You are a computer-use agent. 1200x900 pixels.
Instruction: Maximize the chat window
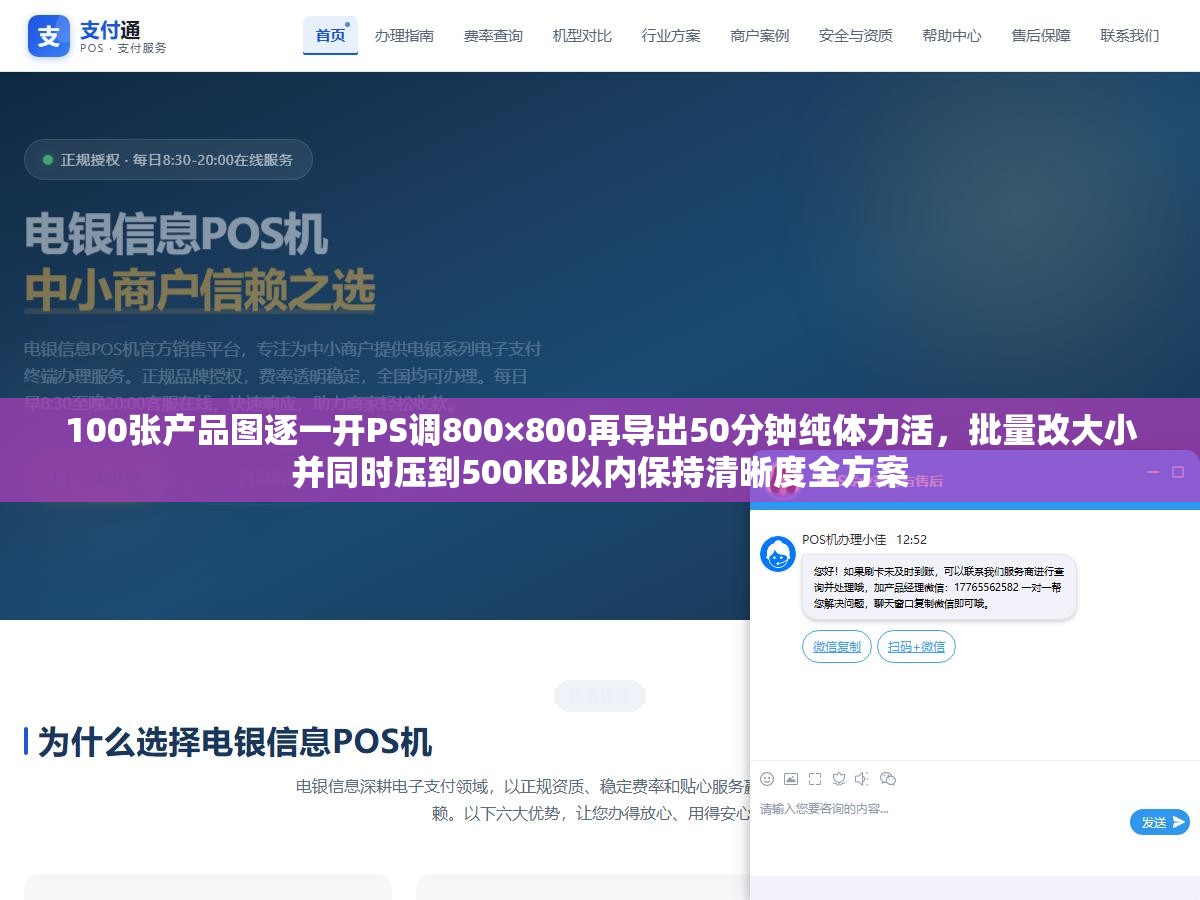point(1177,472)
